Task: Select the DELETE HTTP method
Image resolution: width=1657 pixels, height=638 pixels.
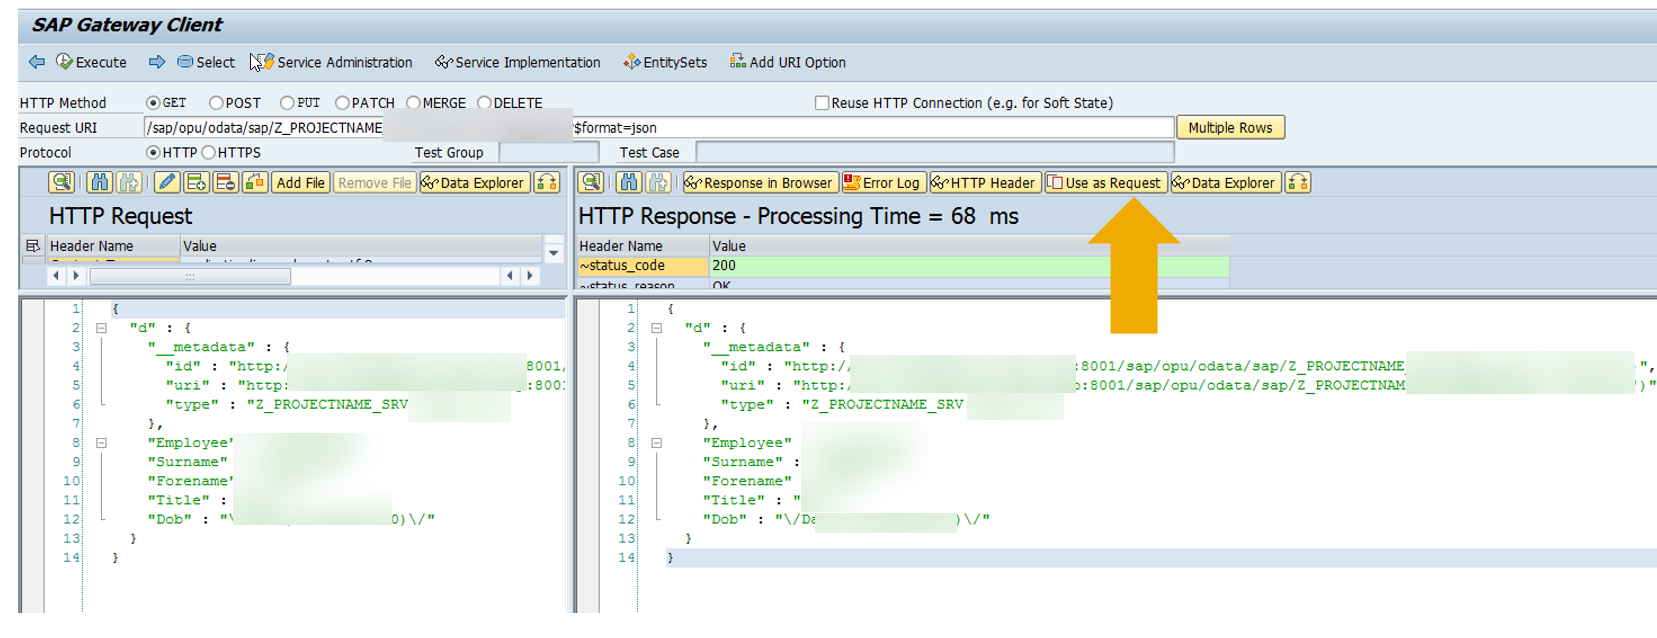Action: pos(484,103)
